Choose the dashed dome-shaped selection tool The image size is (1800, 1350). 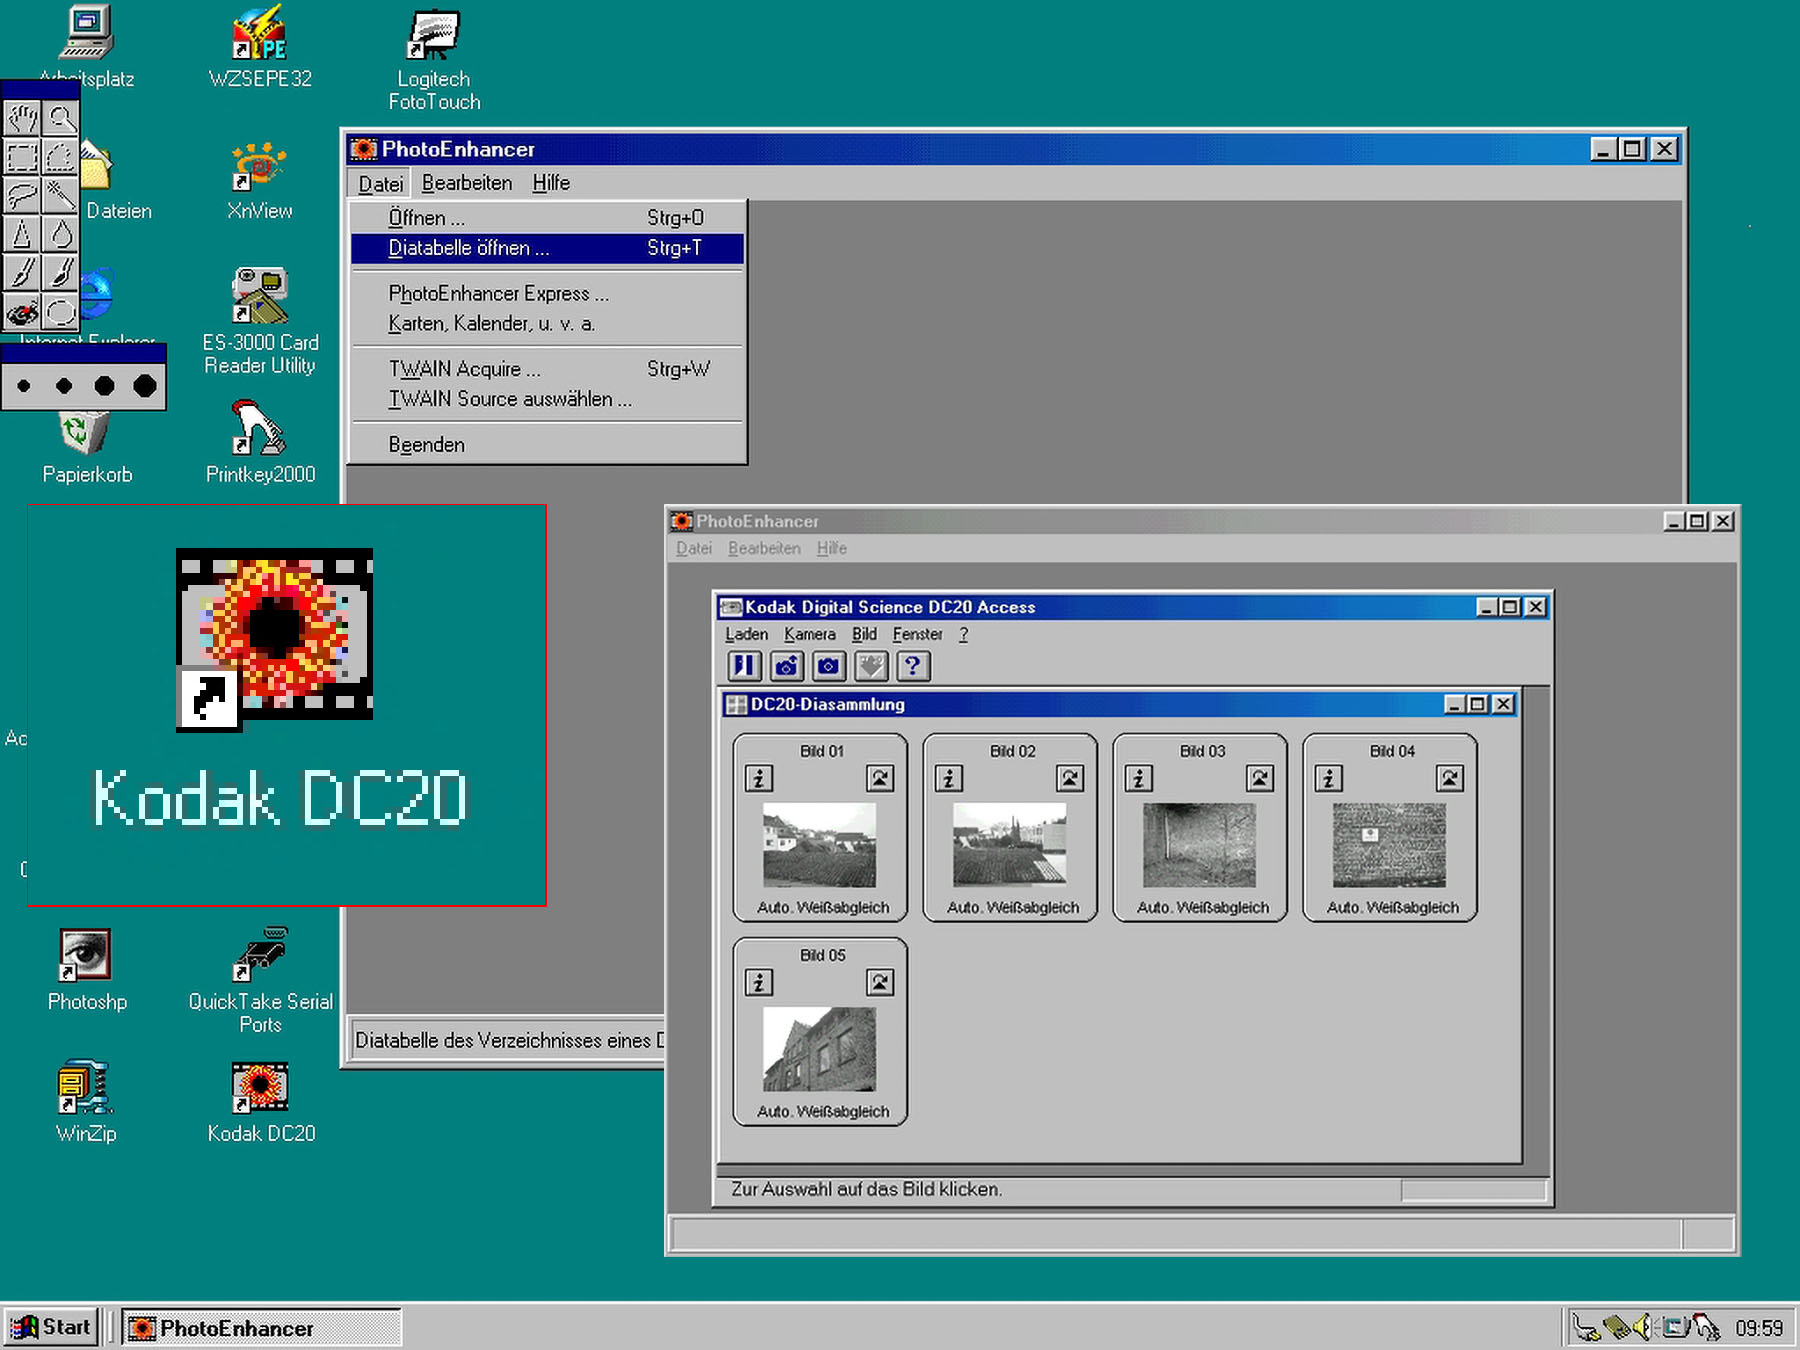pyautogui.click(x=60, y=157)
